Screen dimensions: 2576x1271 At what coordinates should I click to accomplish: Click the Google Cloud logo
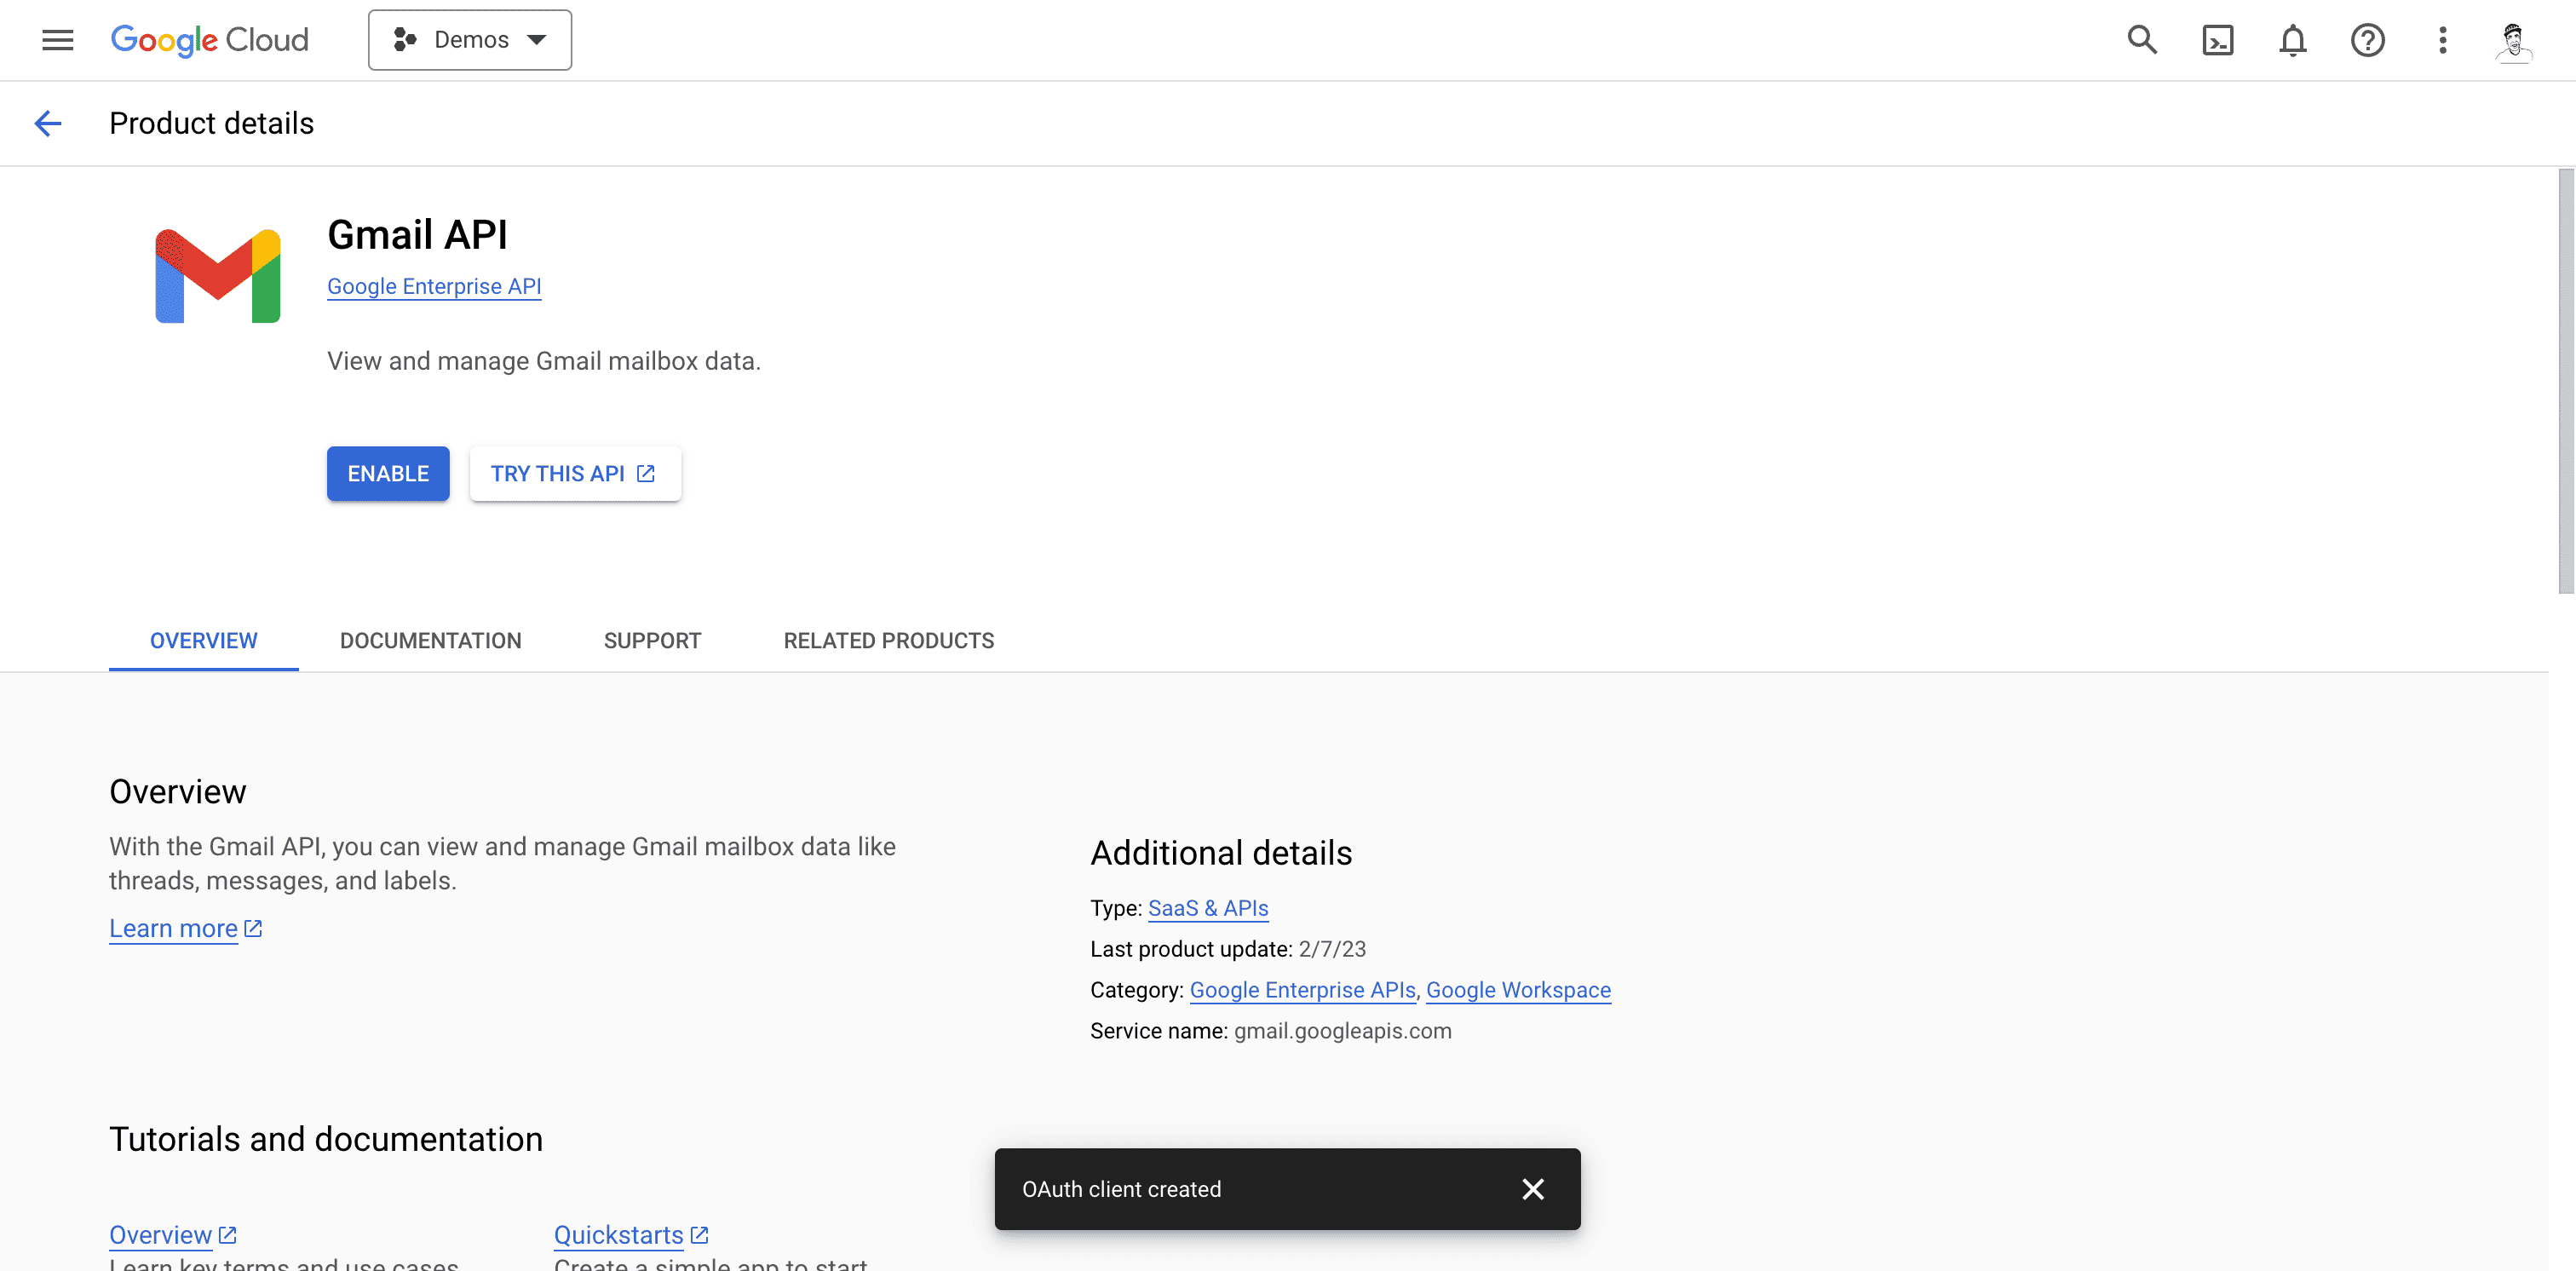point(209,40)
